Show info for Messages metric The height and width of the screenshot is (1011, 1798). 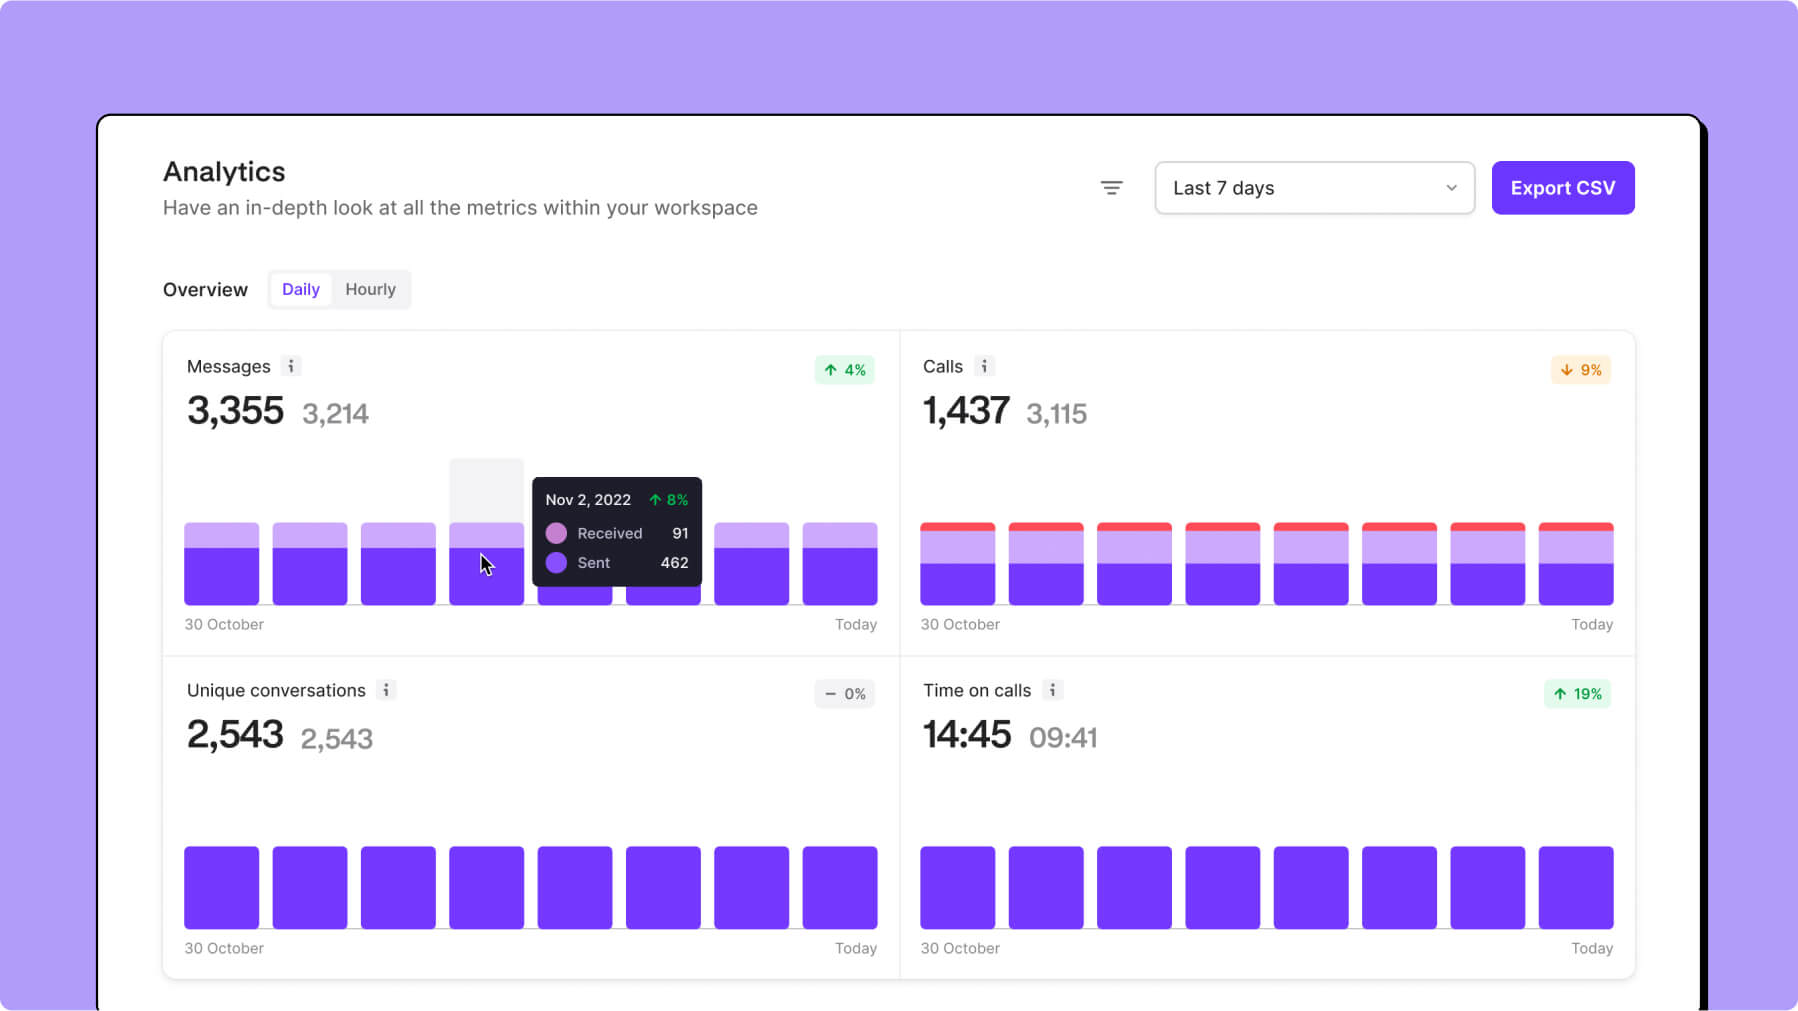291,366
